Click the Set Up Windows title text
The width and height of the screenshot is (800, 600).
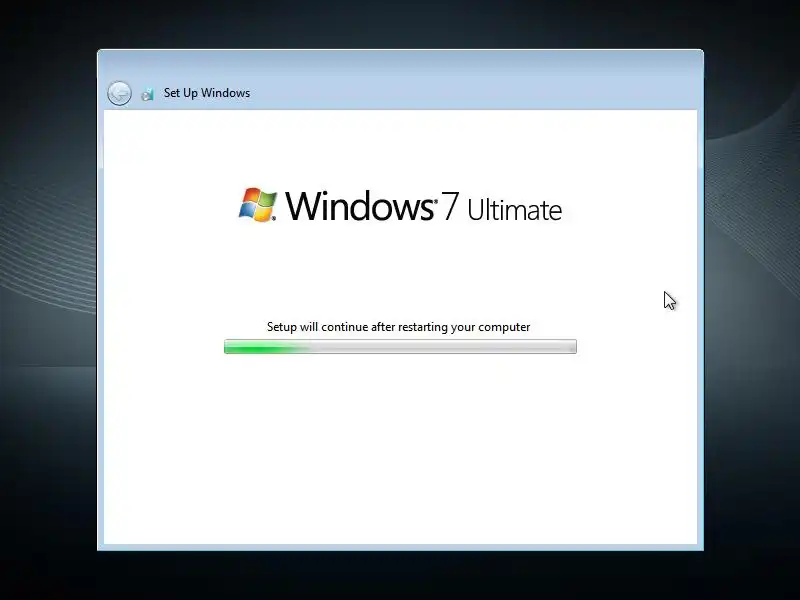click(x=207, y=93)
